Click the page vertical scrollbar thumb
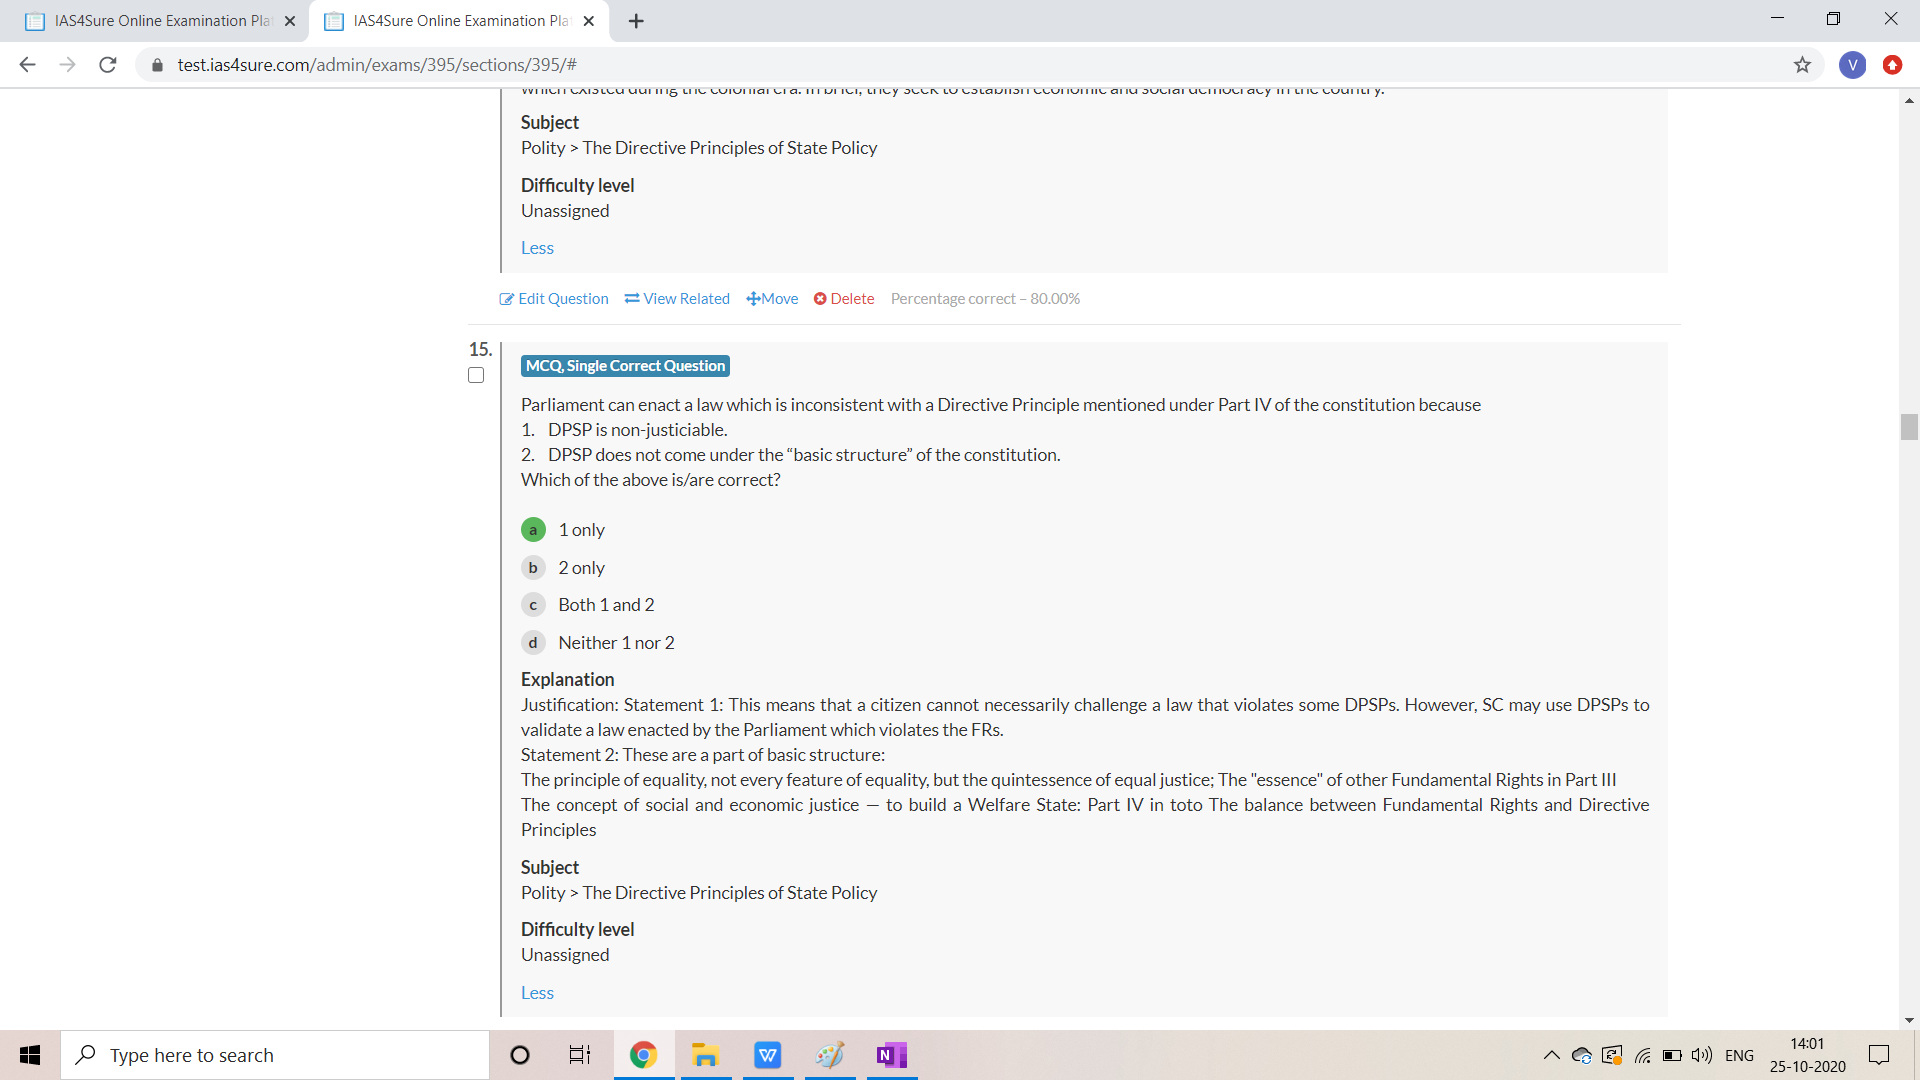1920x1080 pixels. pyautogui.click(x=1909, y=427)
